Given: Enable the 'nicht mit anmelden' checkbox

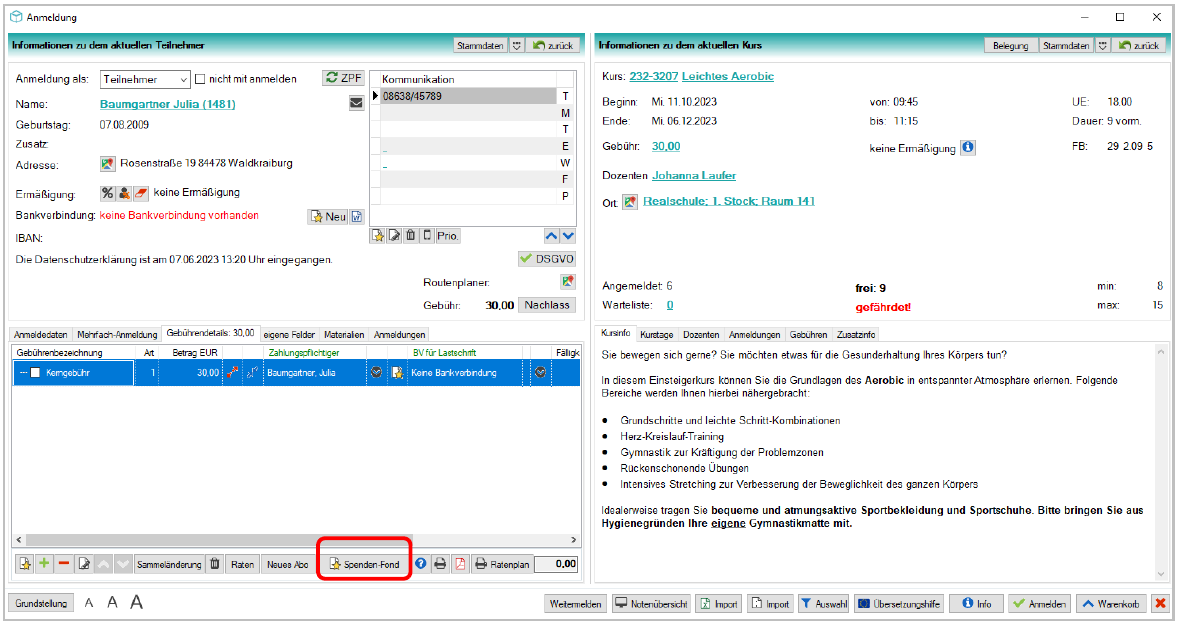Looking at the screenshot, I should [200, 79].
